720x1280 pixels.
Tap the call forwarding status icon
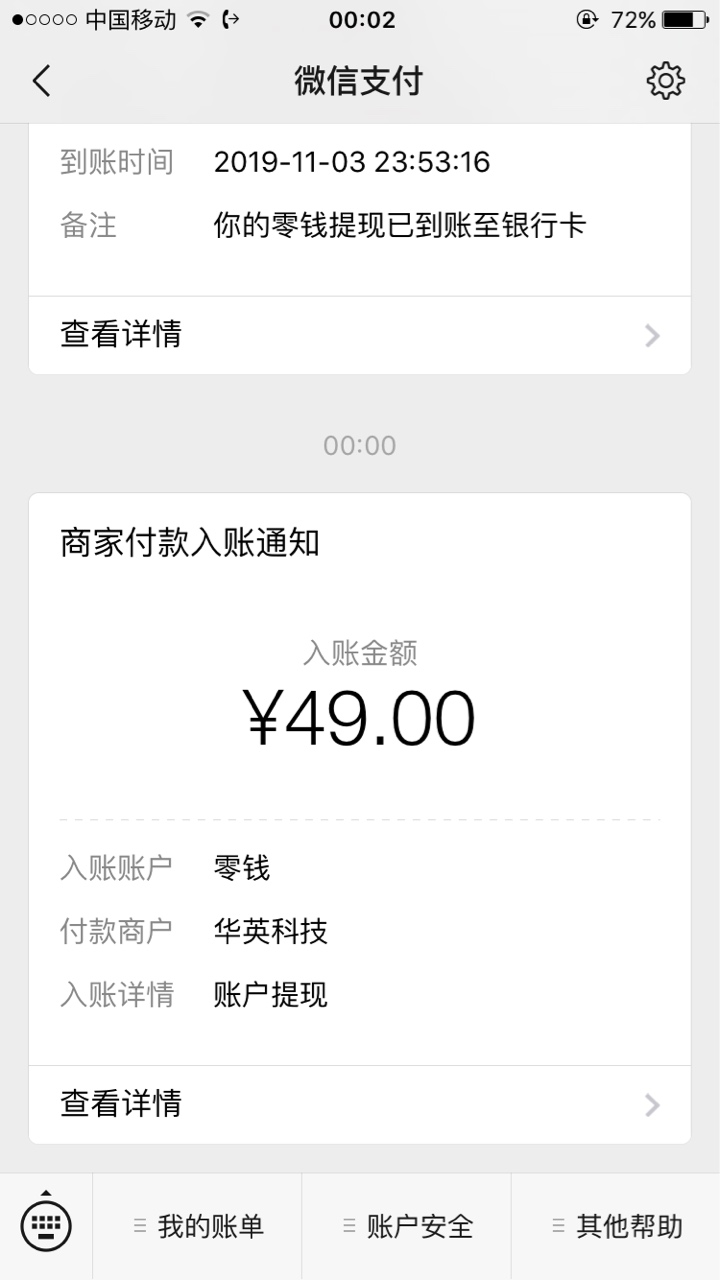point(232,20)
